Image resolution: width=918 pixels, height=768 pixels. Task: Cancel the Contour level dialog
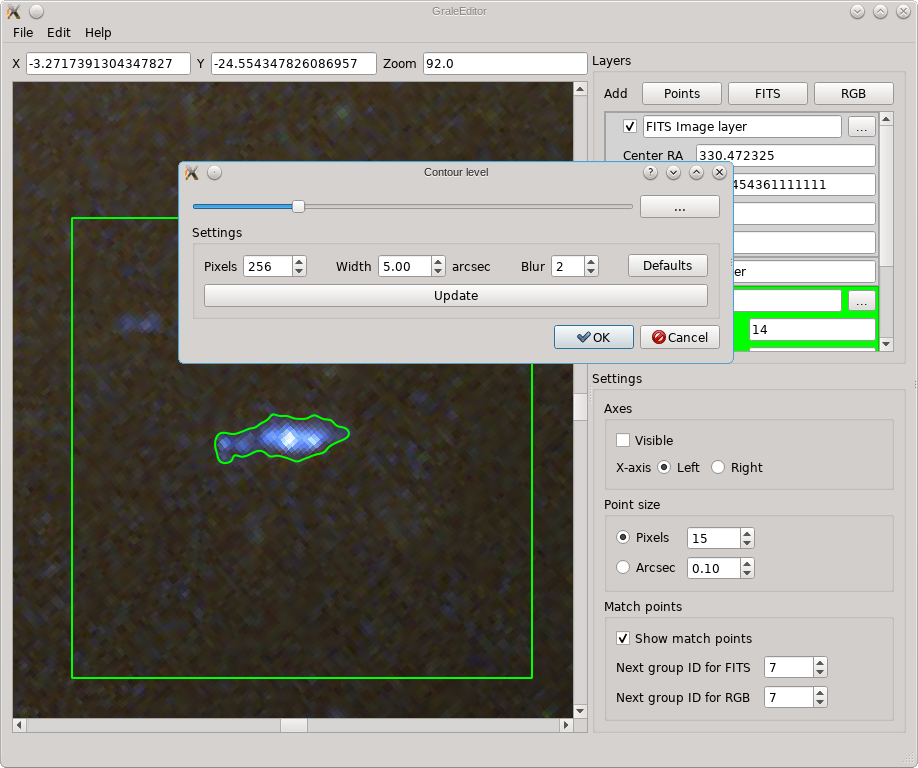680,337
